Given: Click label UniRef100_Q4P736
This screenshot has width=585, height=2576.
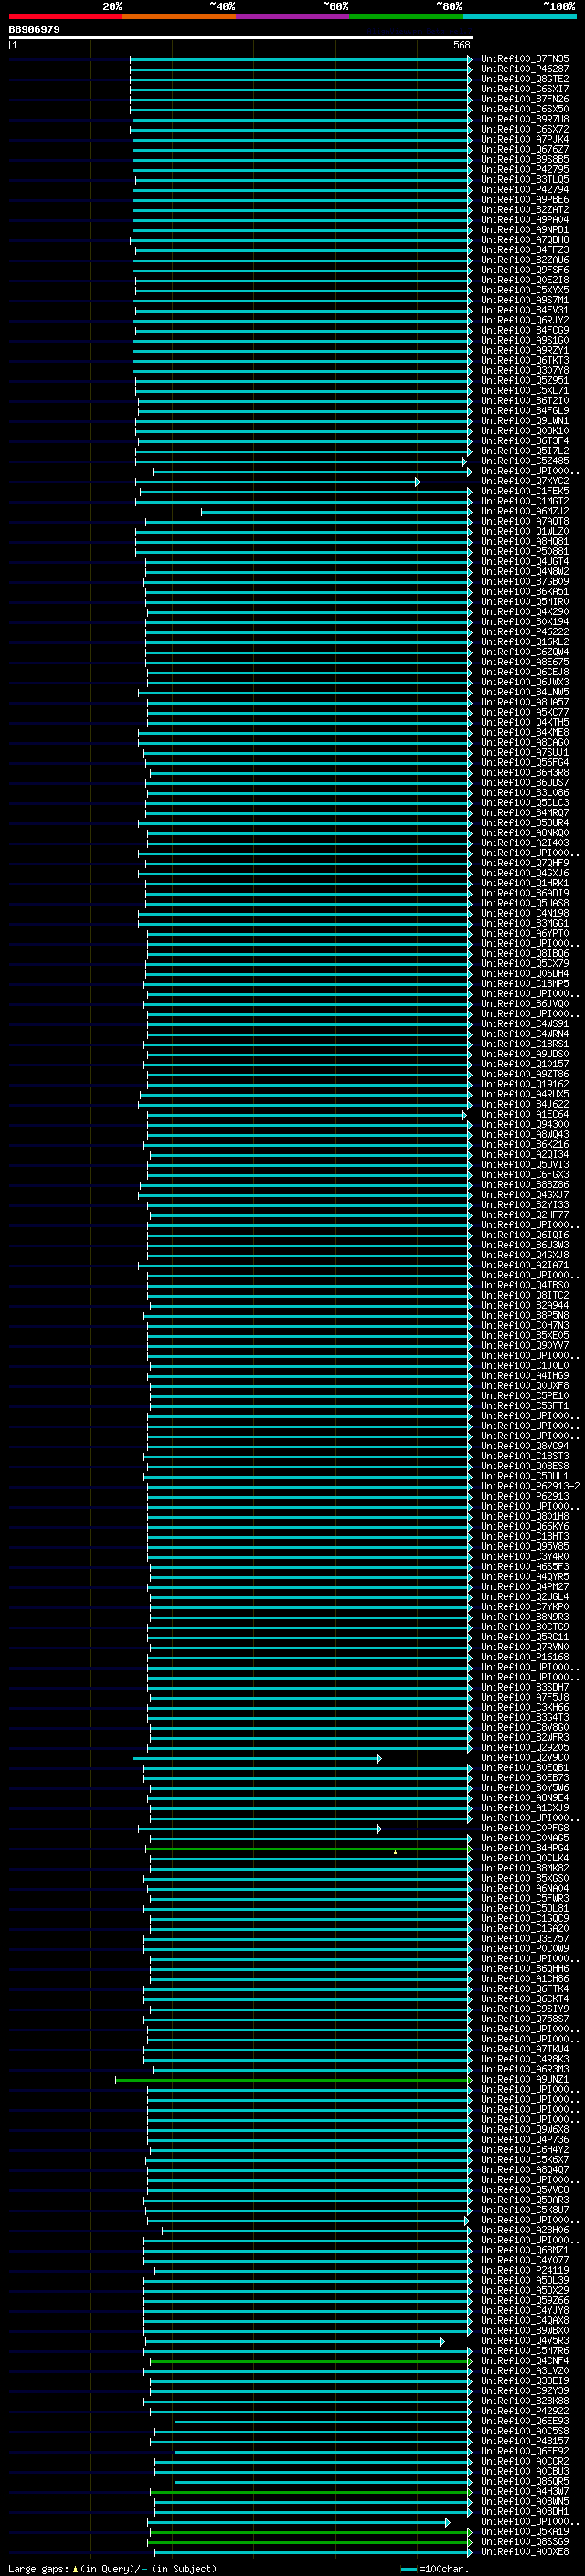Looking at the screenshot, I should pos(525,2139).
